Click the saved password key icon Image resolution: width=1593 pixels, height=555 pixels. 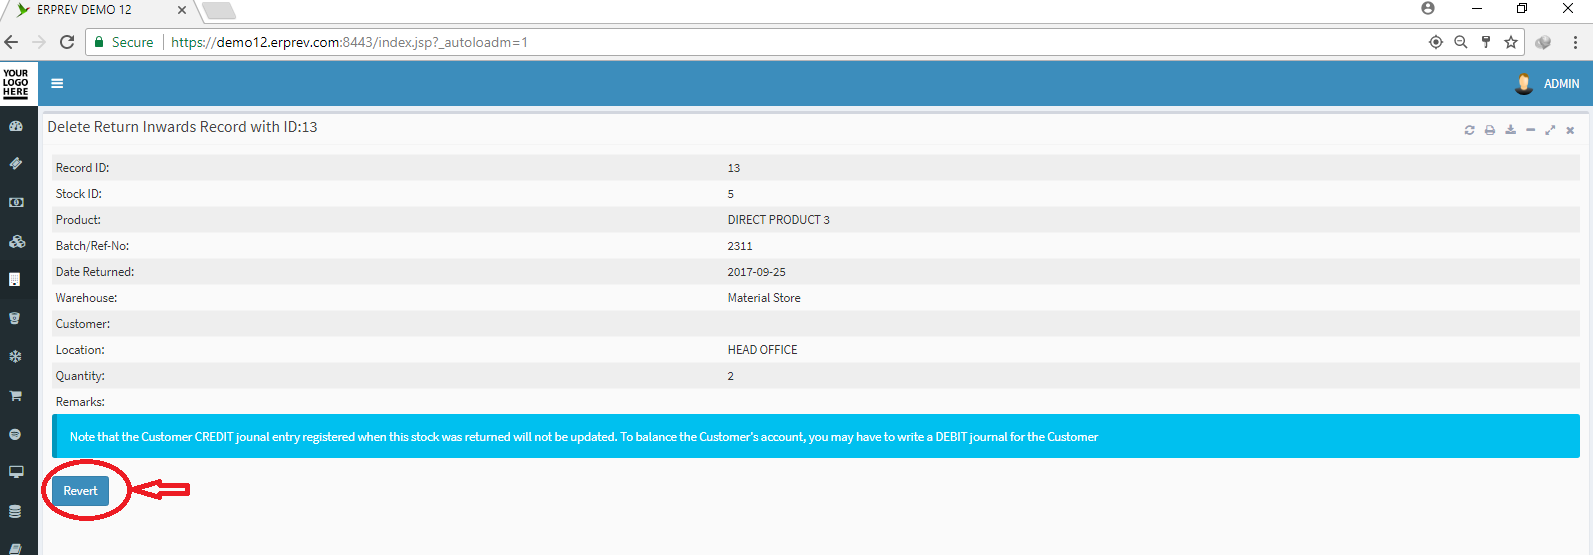click(x=1486, y=42)
